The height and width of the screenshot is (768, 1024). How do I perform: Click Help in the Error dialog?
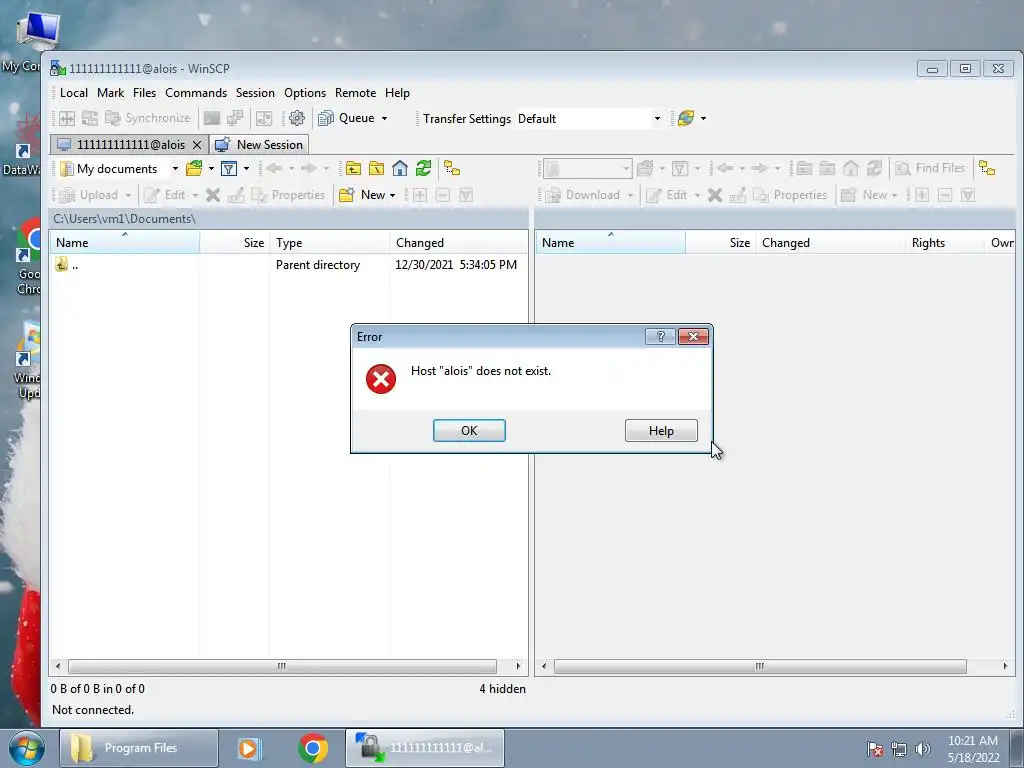click(x=661, y=430)
